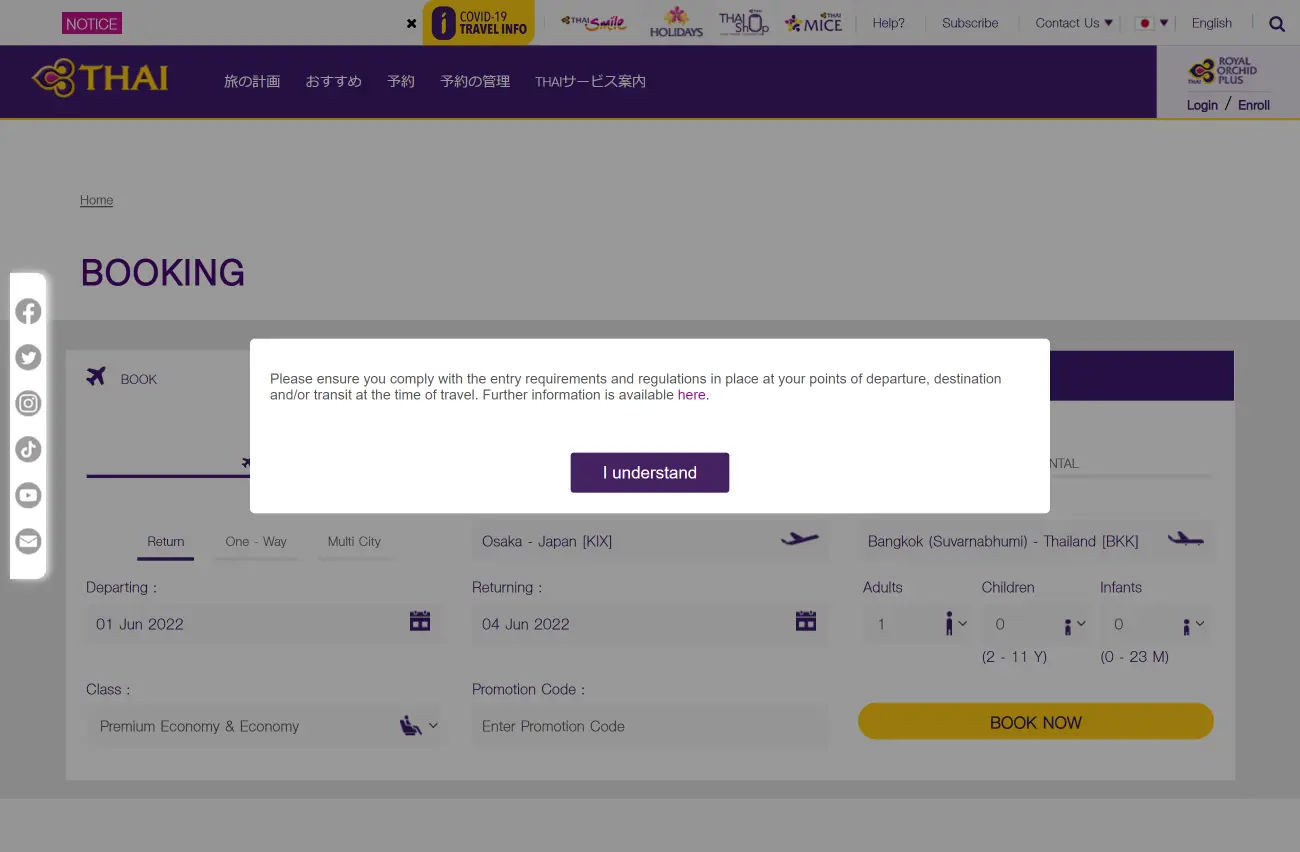This screenshot has height=852, width=1300.
Task: Click the THAI airline home logo
Action: [100, 78]
